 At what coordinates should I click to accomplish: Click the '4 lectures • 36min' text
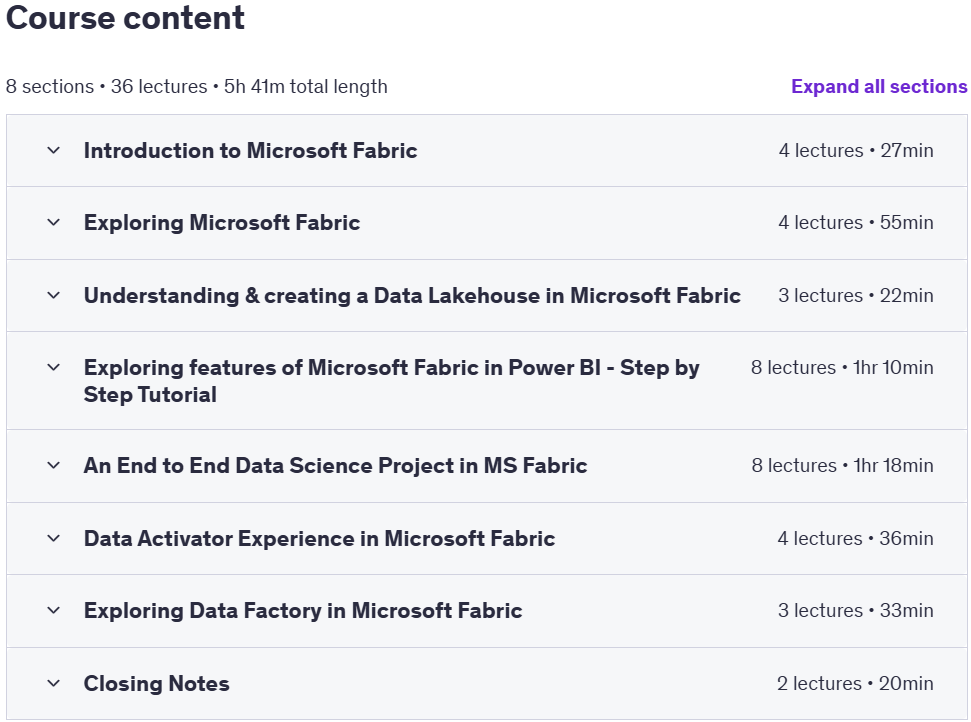(x=856, y=538)
